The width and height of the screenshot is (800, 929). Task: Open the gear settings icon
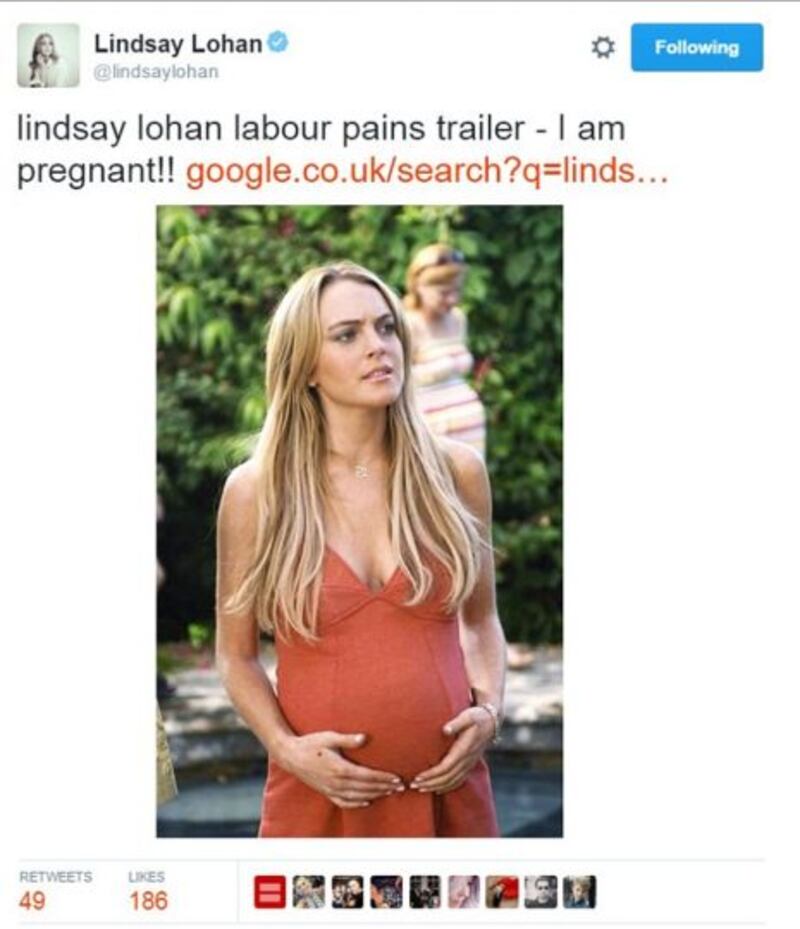[603, 47]
